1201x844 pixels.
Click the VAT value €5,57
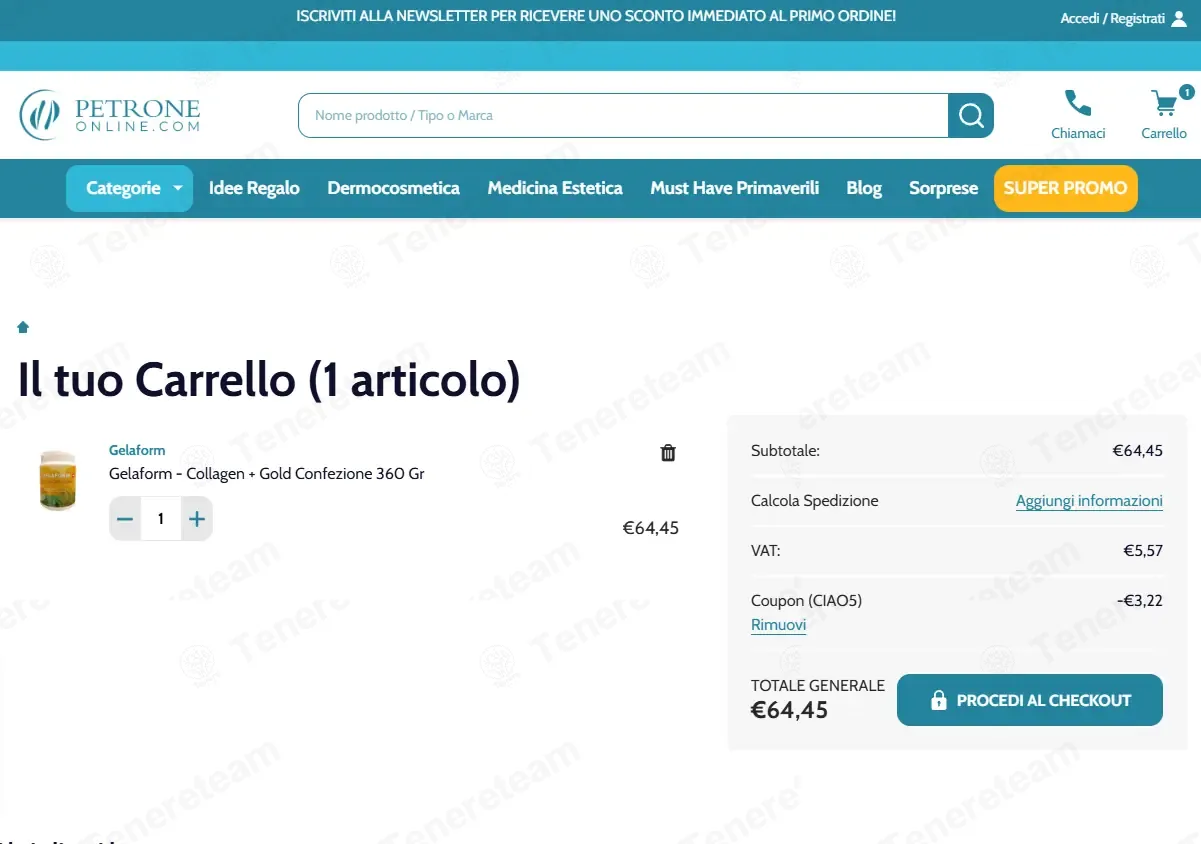click(x=1143, y=551)
